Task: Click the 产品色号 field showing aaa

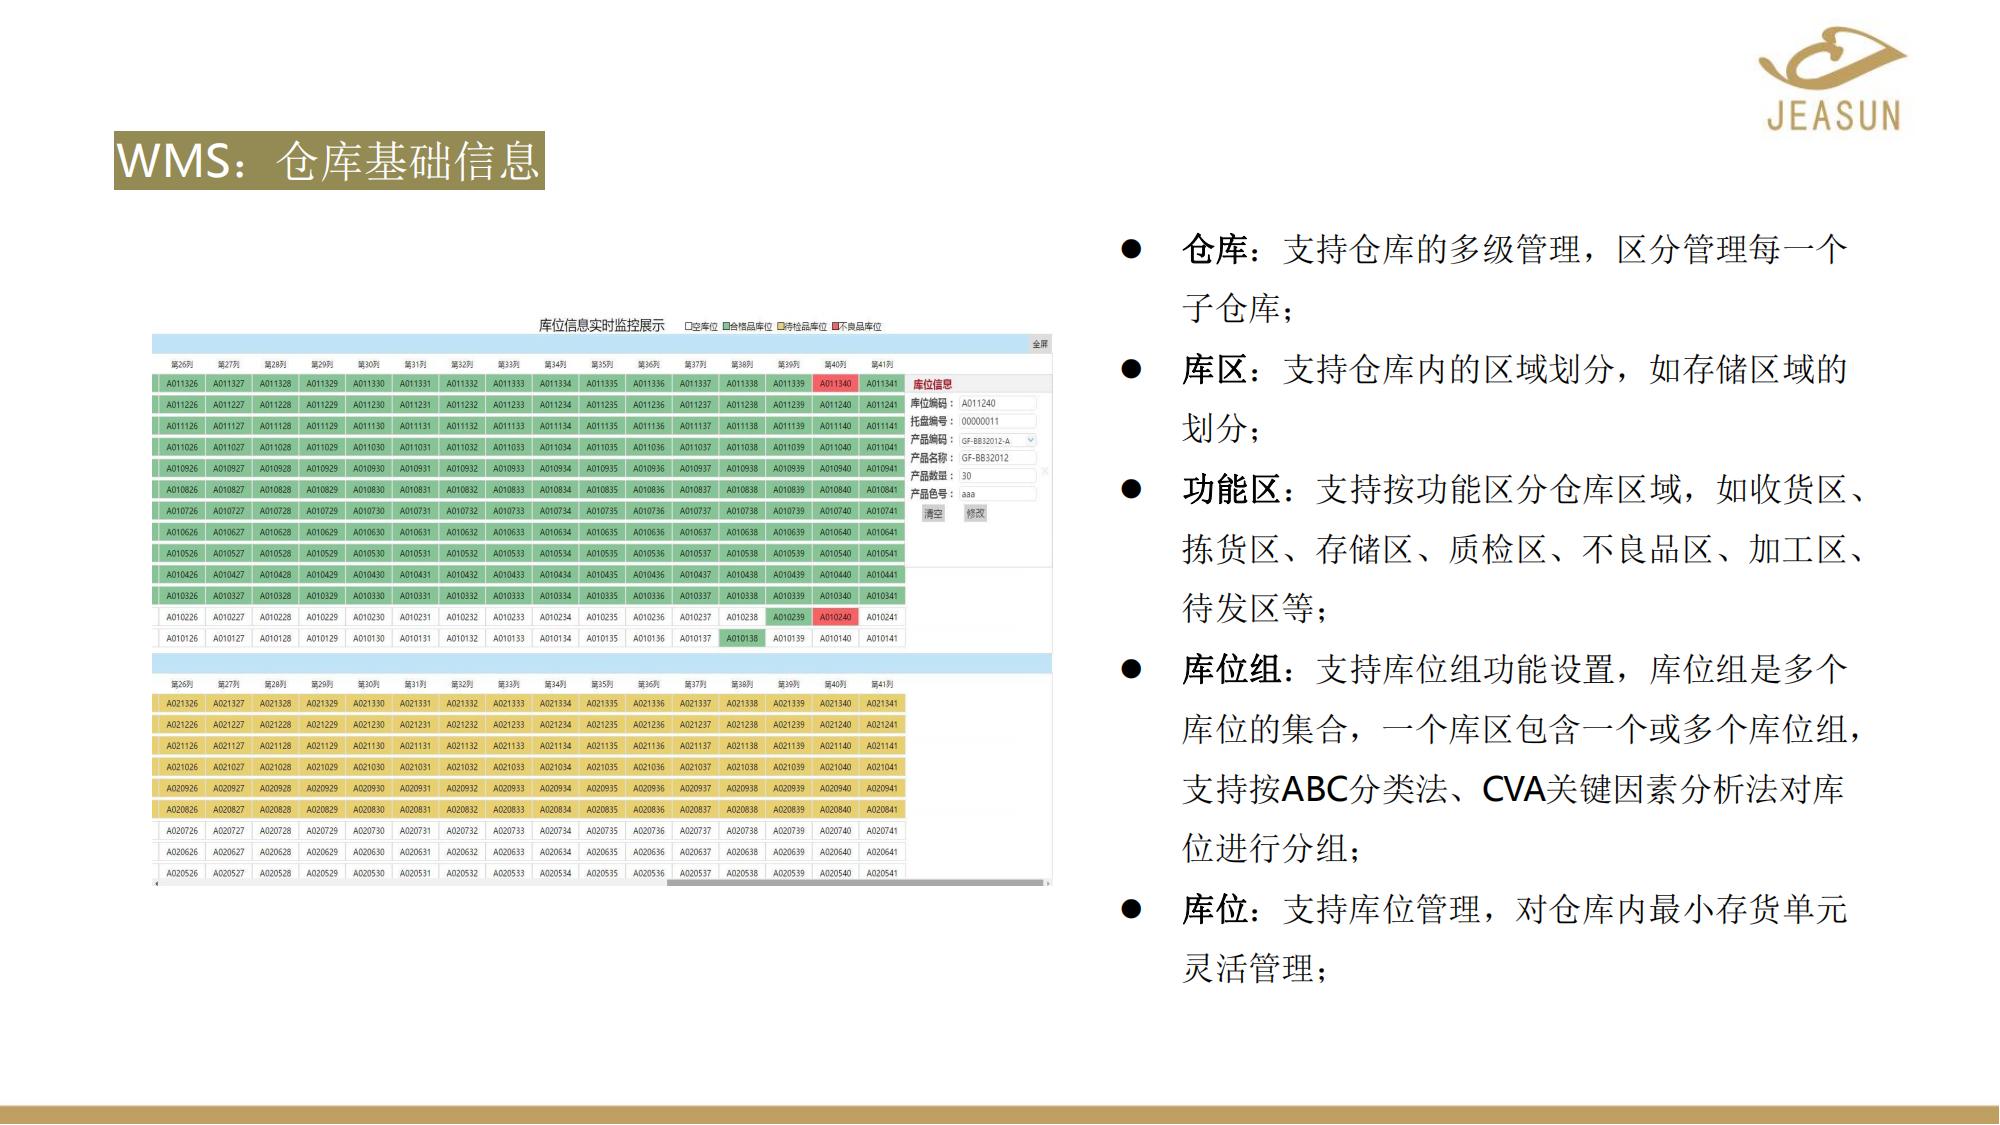Action: (997, 494)
